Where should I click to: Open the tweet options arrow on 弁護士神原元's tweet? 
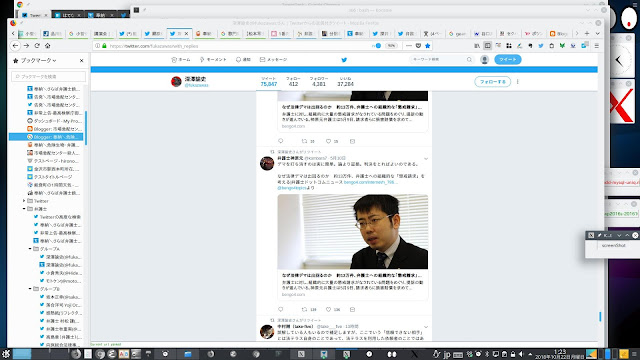[x=426, y=158]
